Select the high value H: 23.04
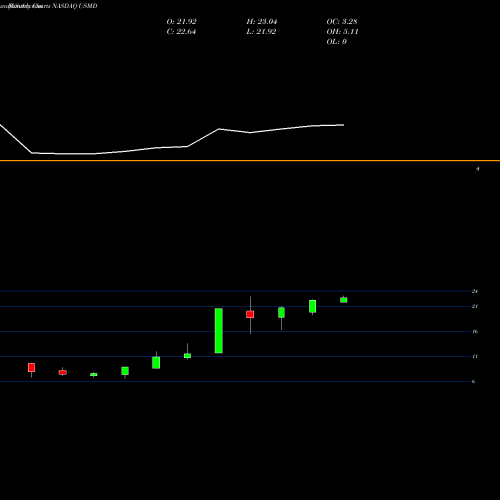This screenshot has height=500, width=500. (x=262, y=22)
